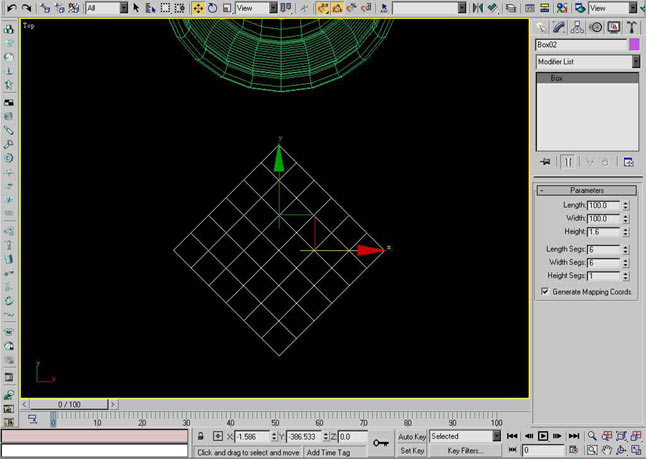Image resolution: width=646 pixels, height=459 pixels.
Task: Click the Set Key button
Action: 412,451
